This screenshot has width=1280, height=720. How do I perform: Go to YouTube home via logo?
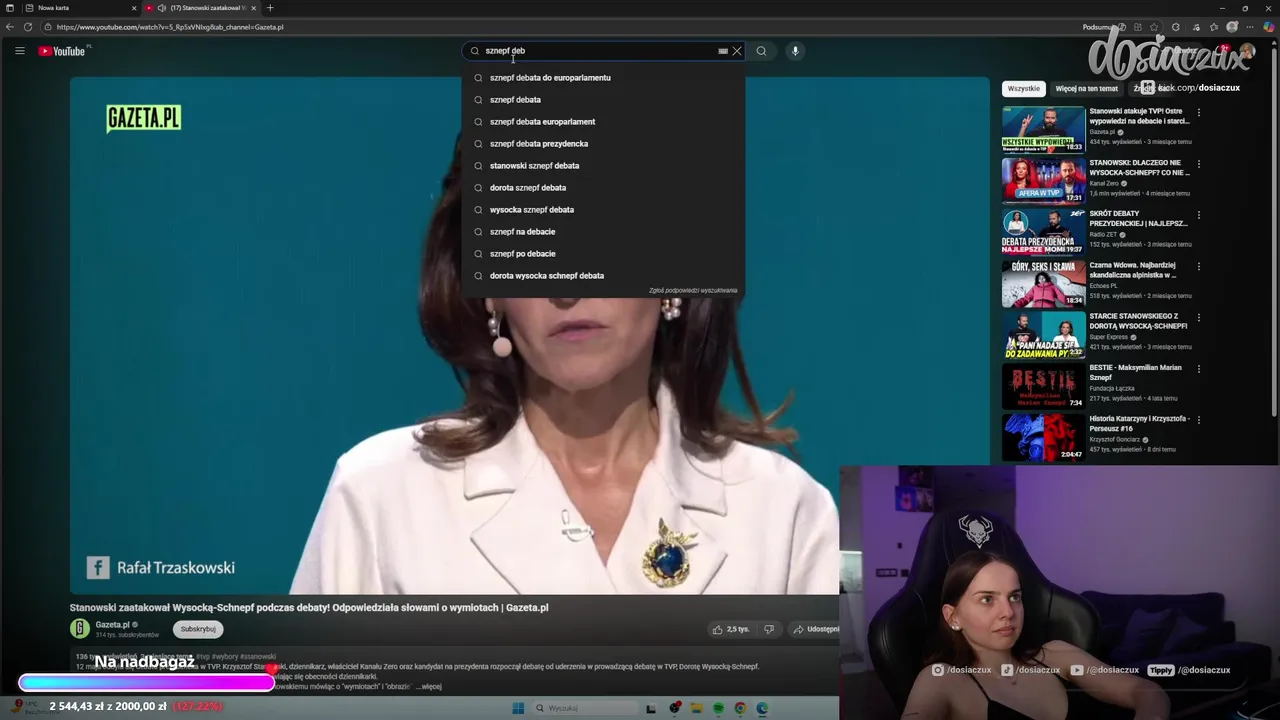pyautogui.click(x=62, y=51)
